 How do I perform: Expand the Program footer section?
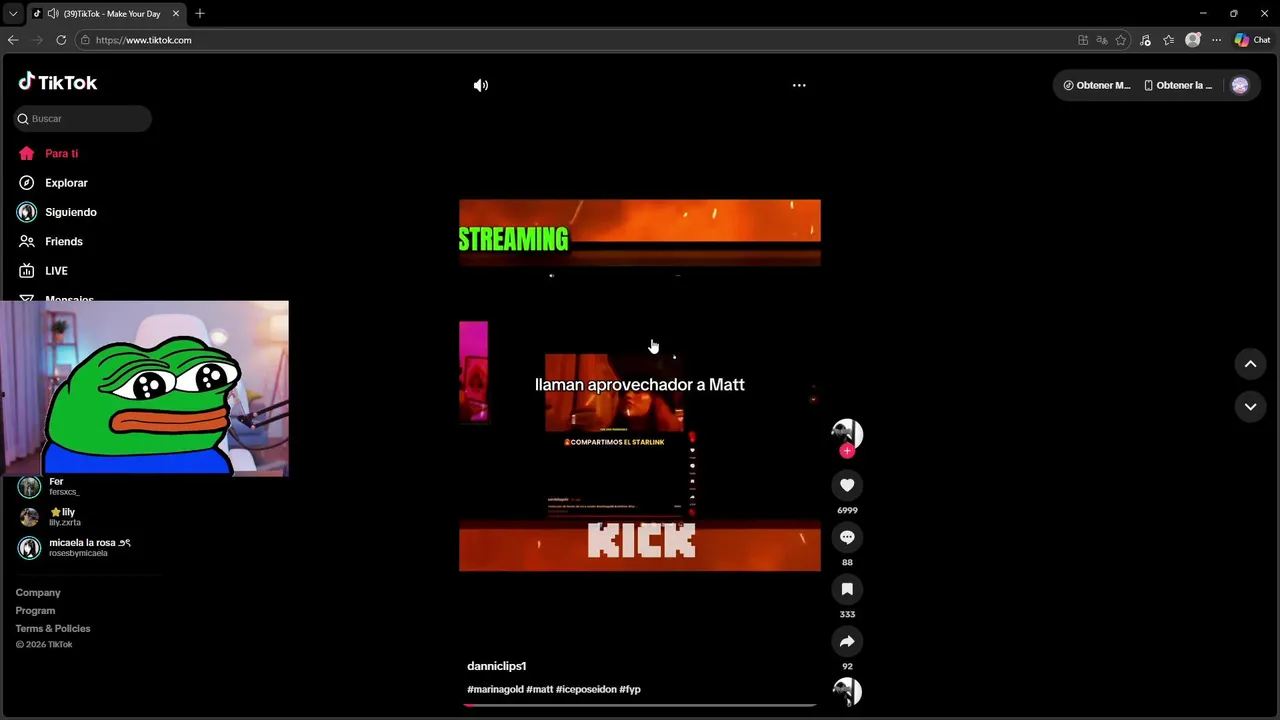[x=35, y=611]
